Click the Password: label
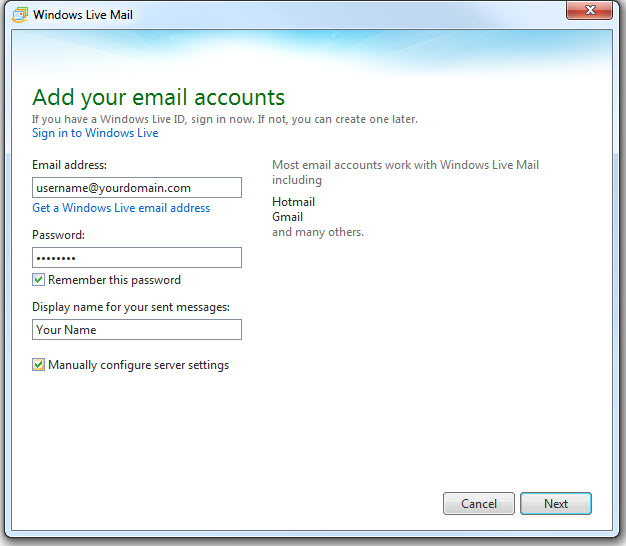The width and height of the screenshot is (626, 546). [x=58, y=235]
